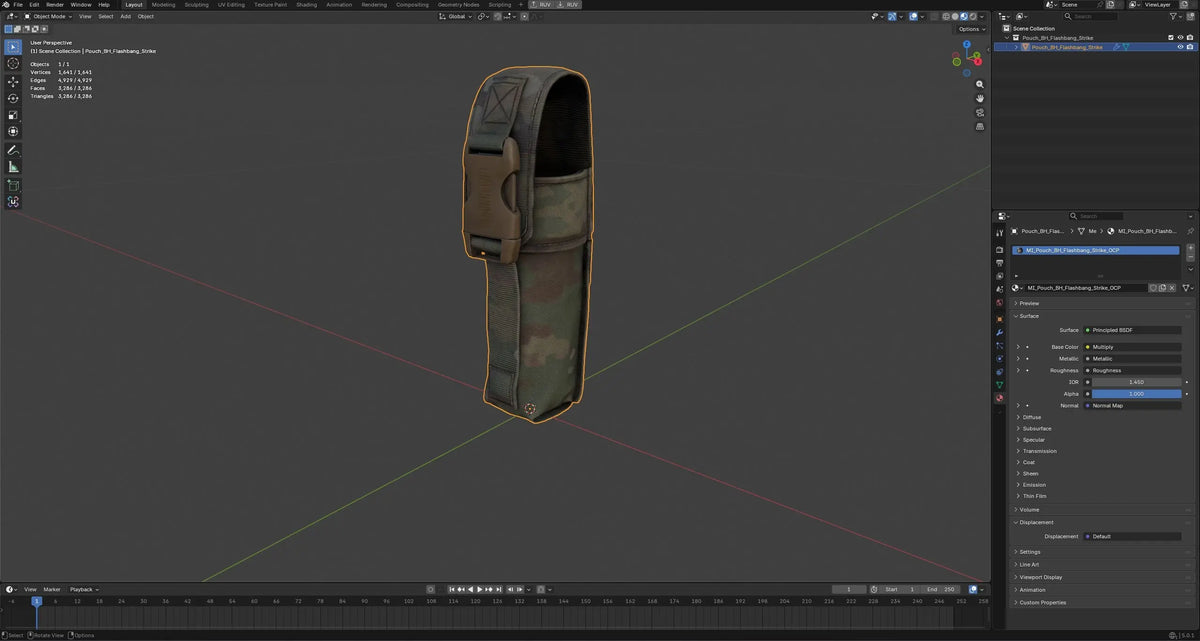Switch to the Shading workspace tab

306,4
